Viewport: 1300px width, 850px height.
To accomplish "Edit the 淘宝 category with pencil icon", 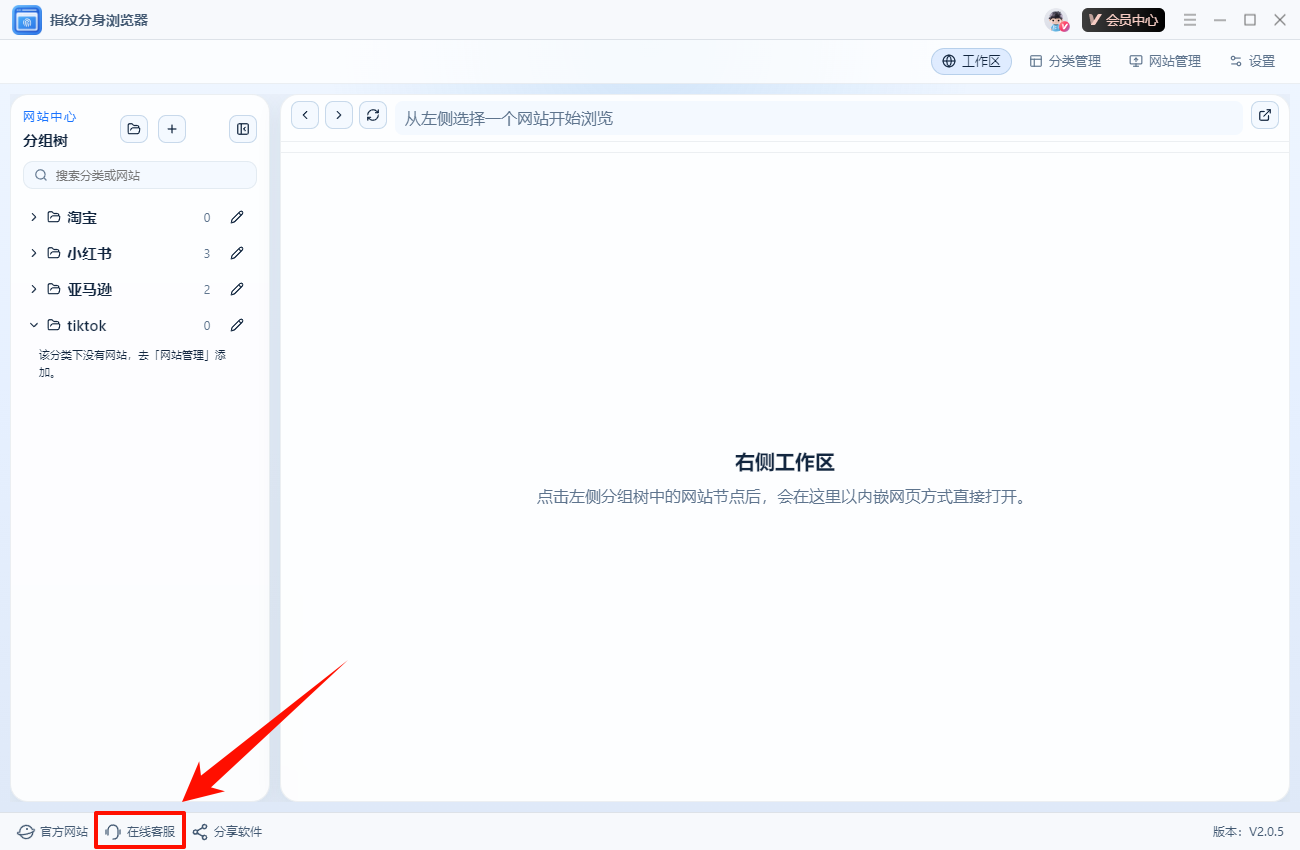I will 237,217.
